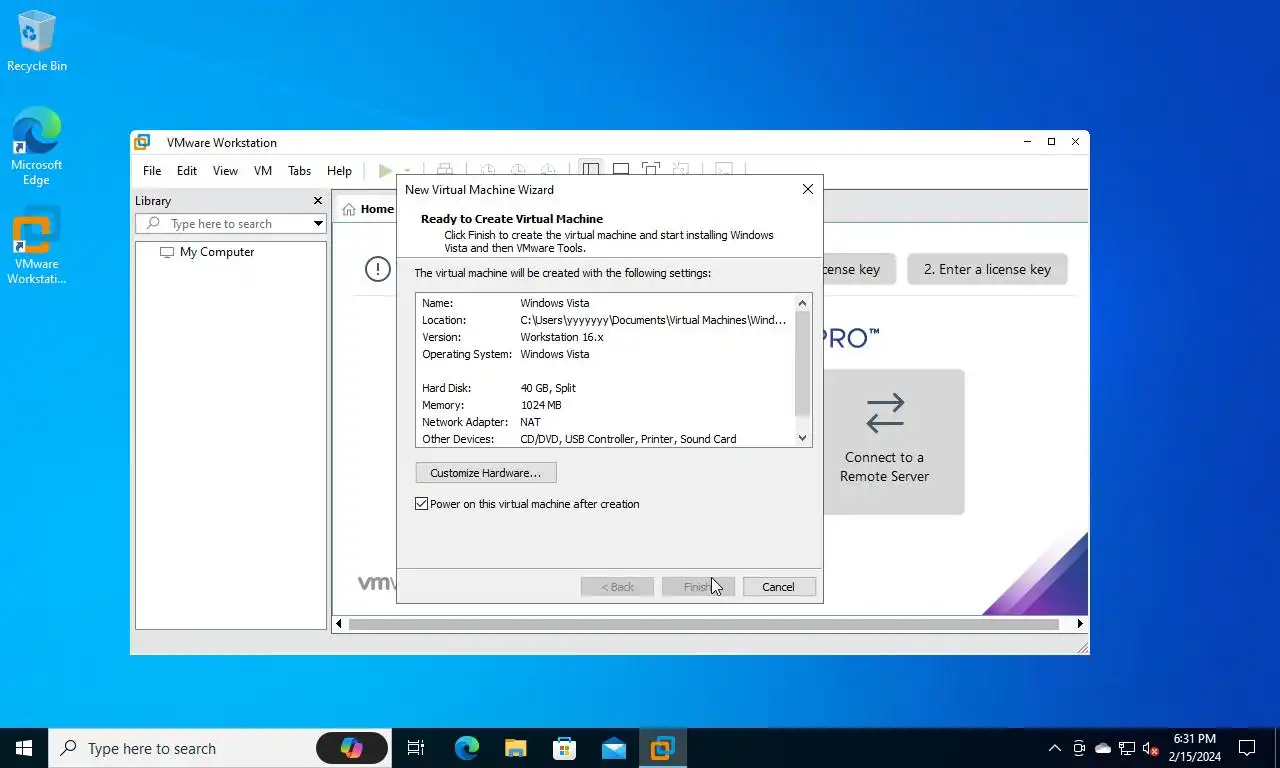This screenshot has width=1280, height=768.
Task: Click the Home page horizontal scrollbar thumb
Action: [x=703, y=624]
